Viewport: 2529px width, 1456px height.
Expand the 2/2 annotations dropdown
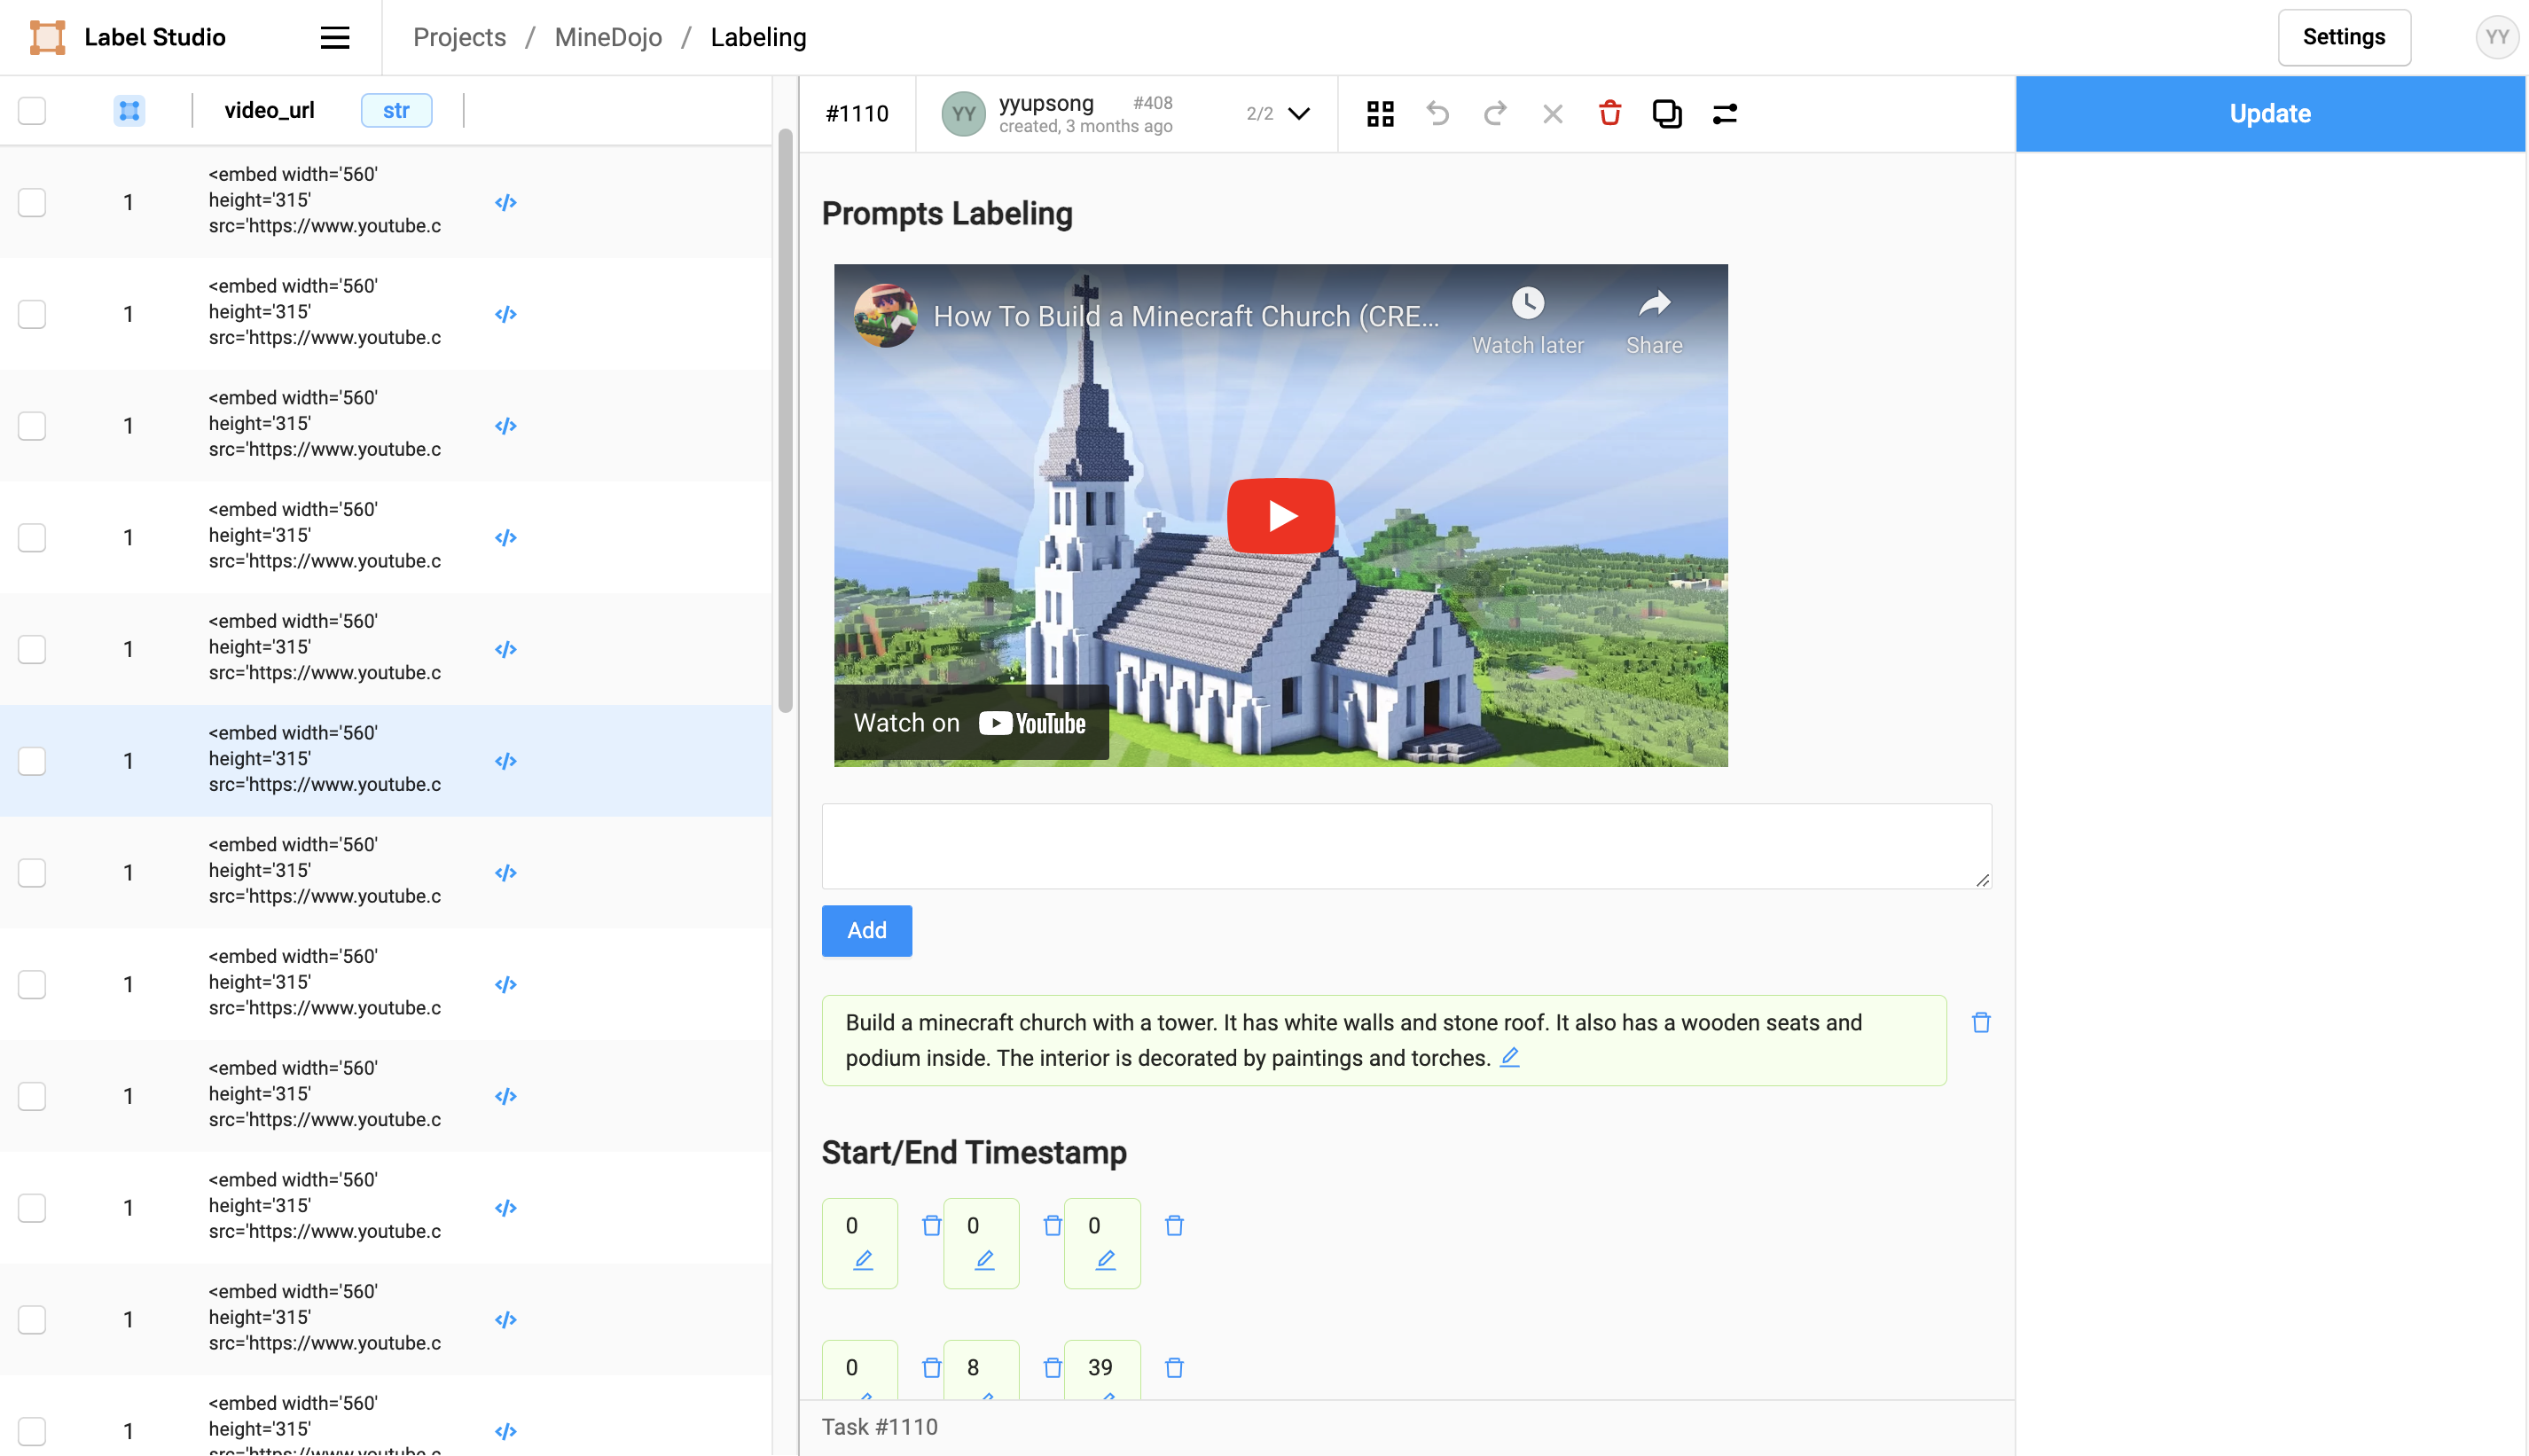(x=1298, y=113)
